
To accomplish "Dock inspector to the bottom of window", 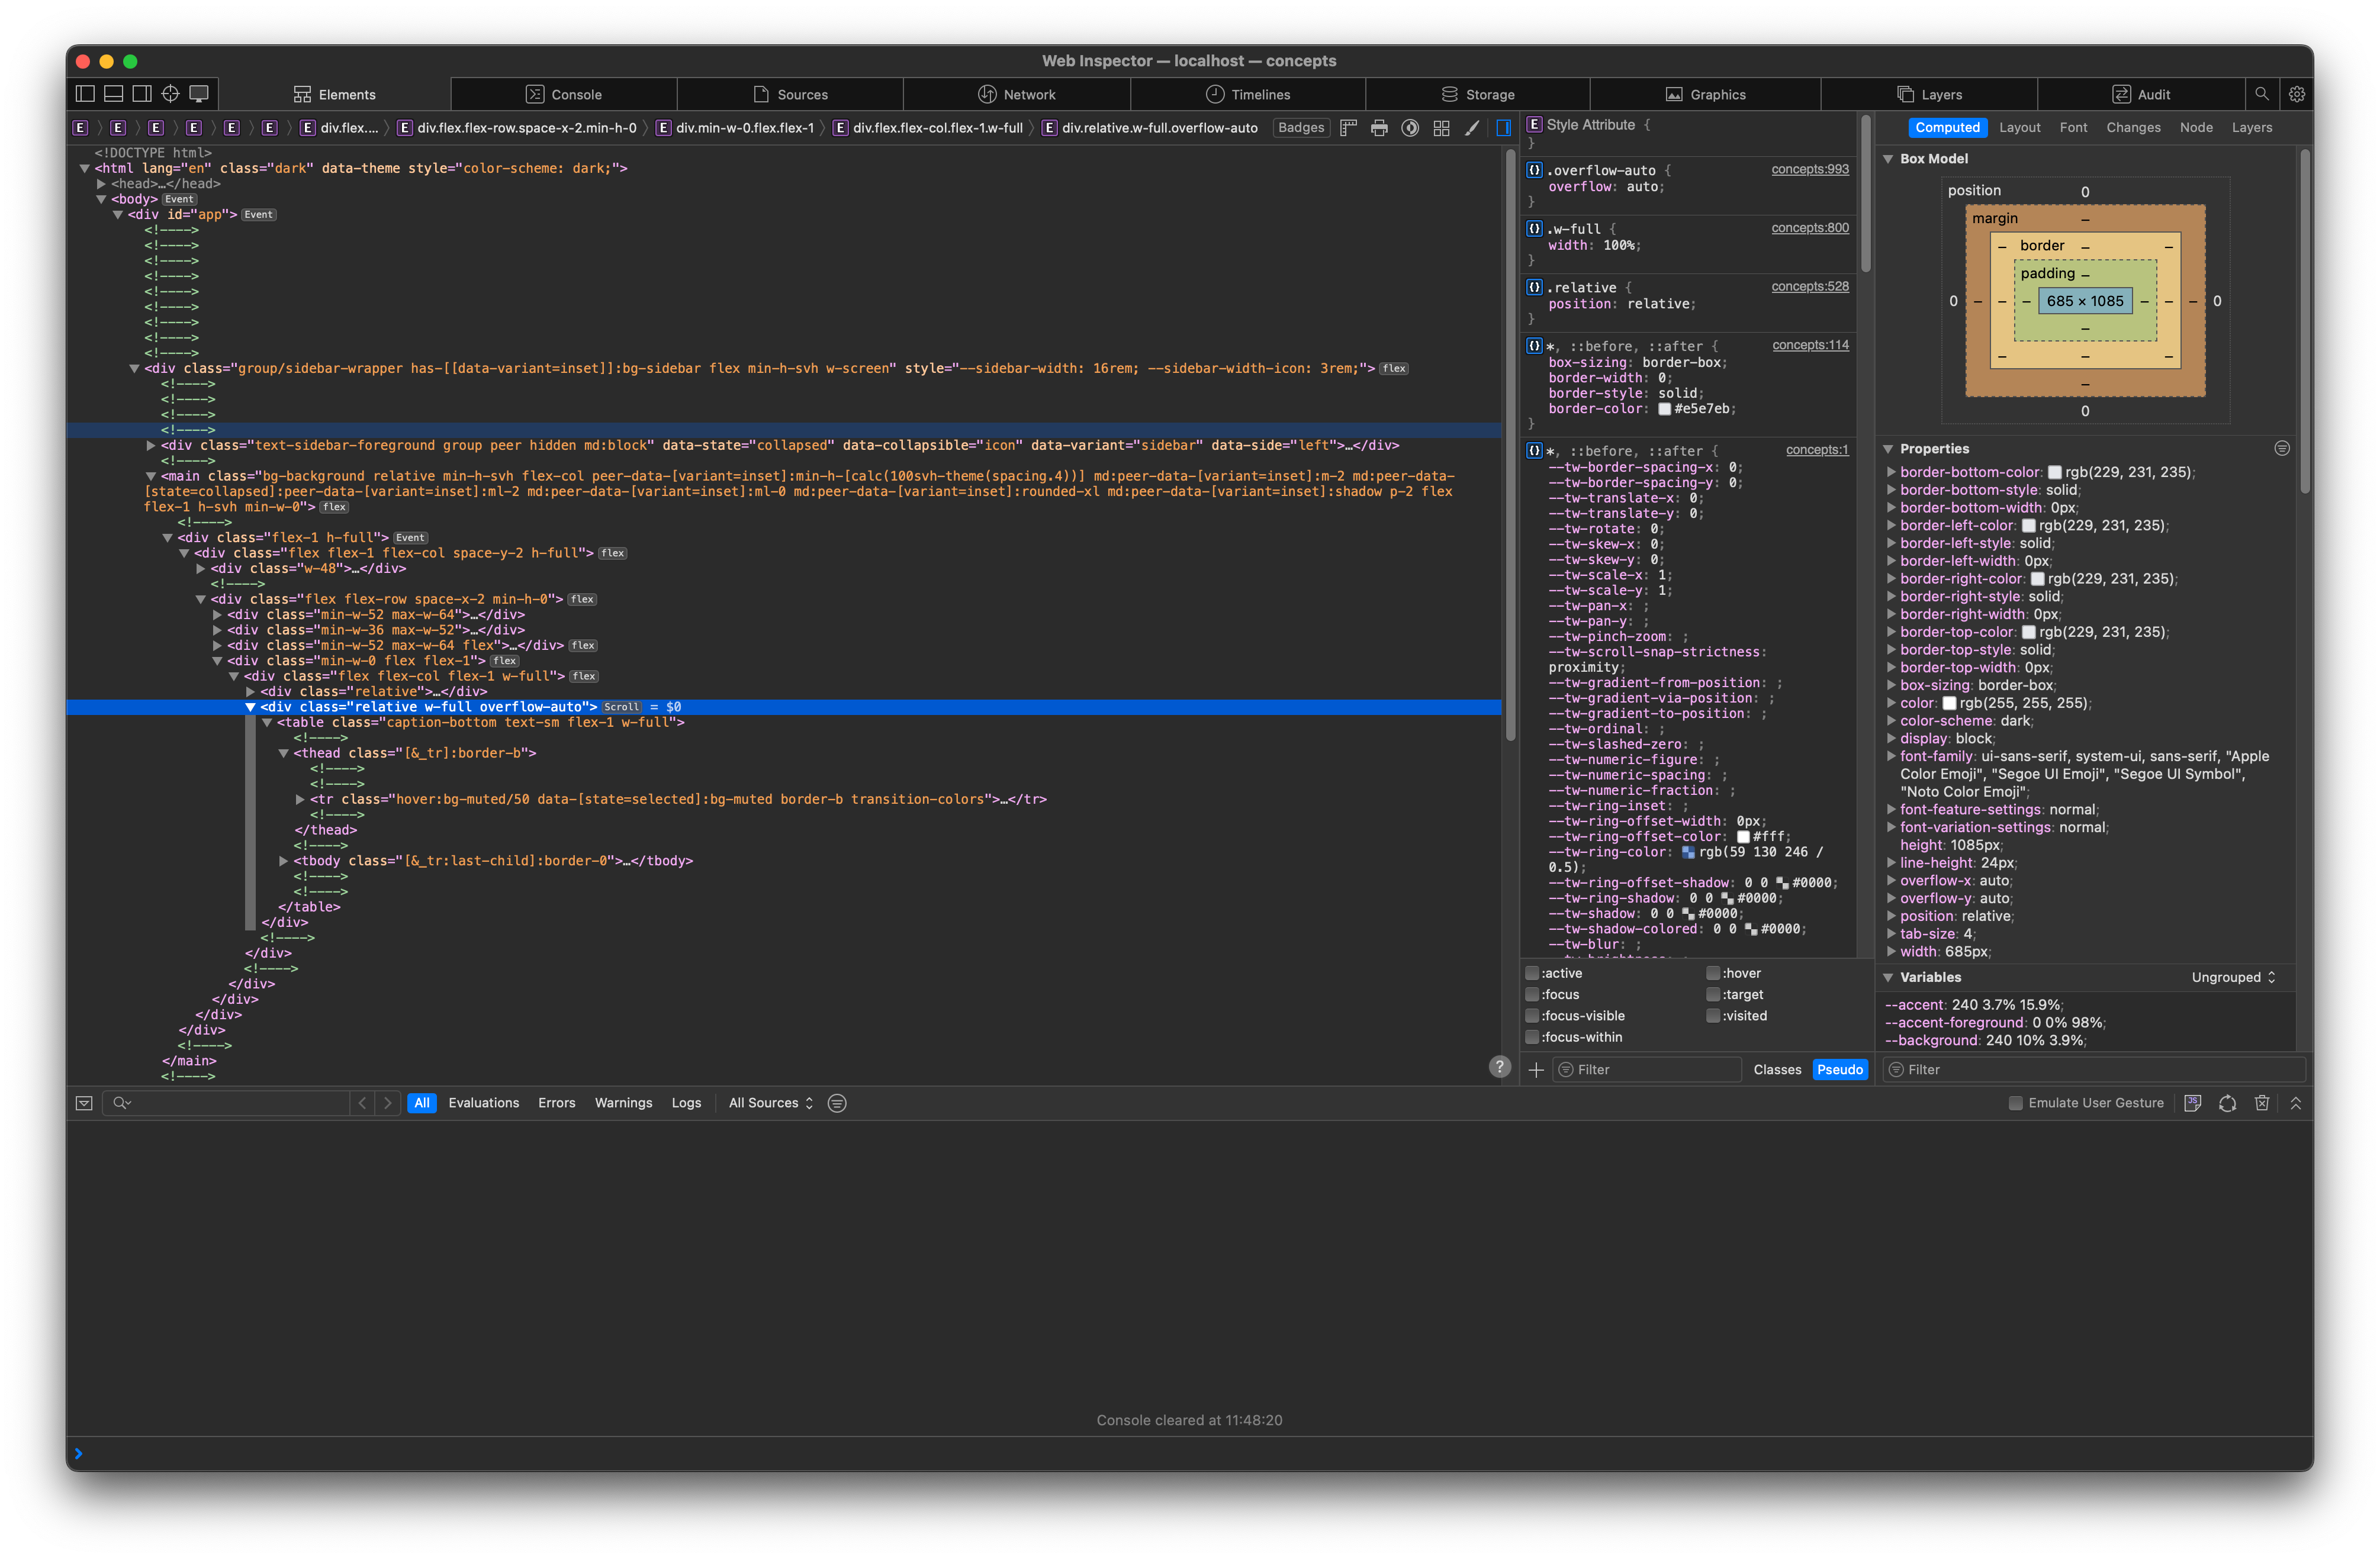I will click(x=114, y=94).
